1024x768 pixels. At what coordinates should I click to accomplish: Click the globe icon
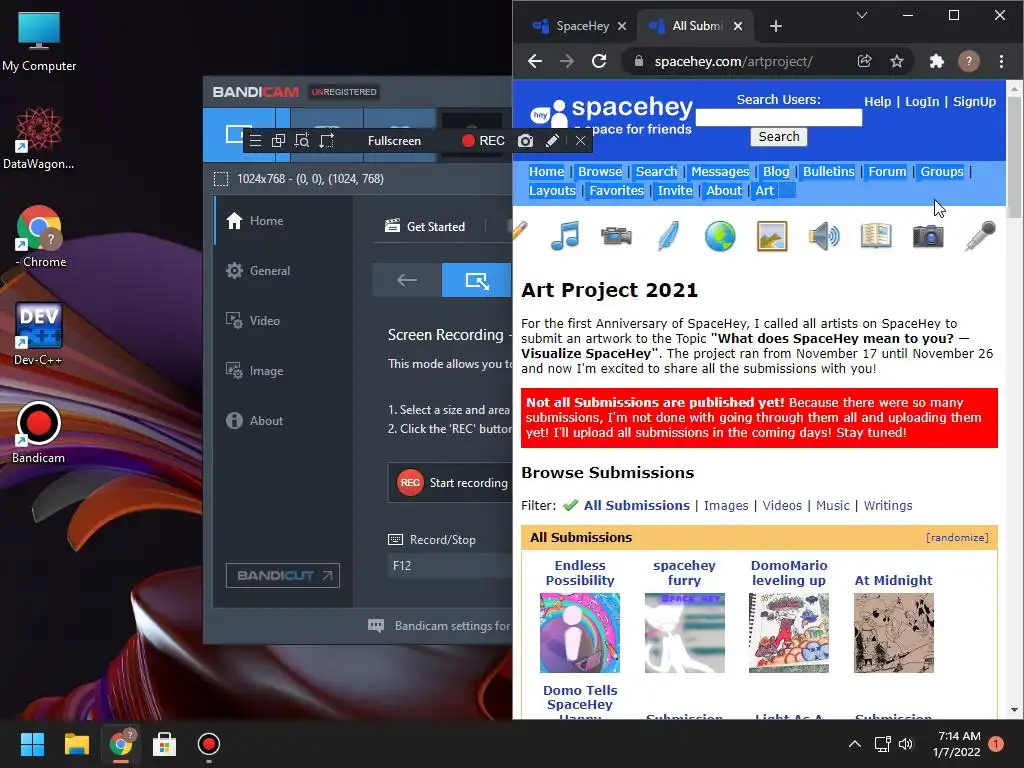(720, 236)
